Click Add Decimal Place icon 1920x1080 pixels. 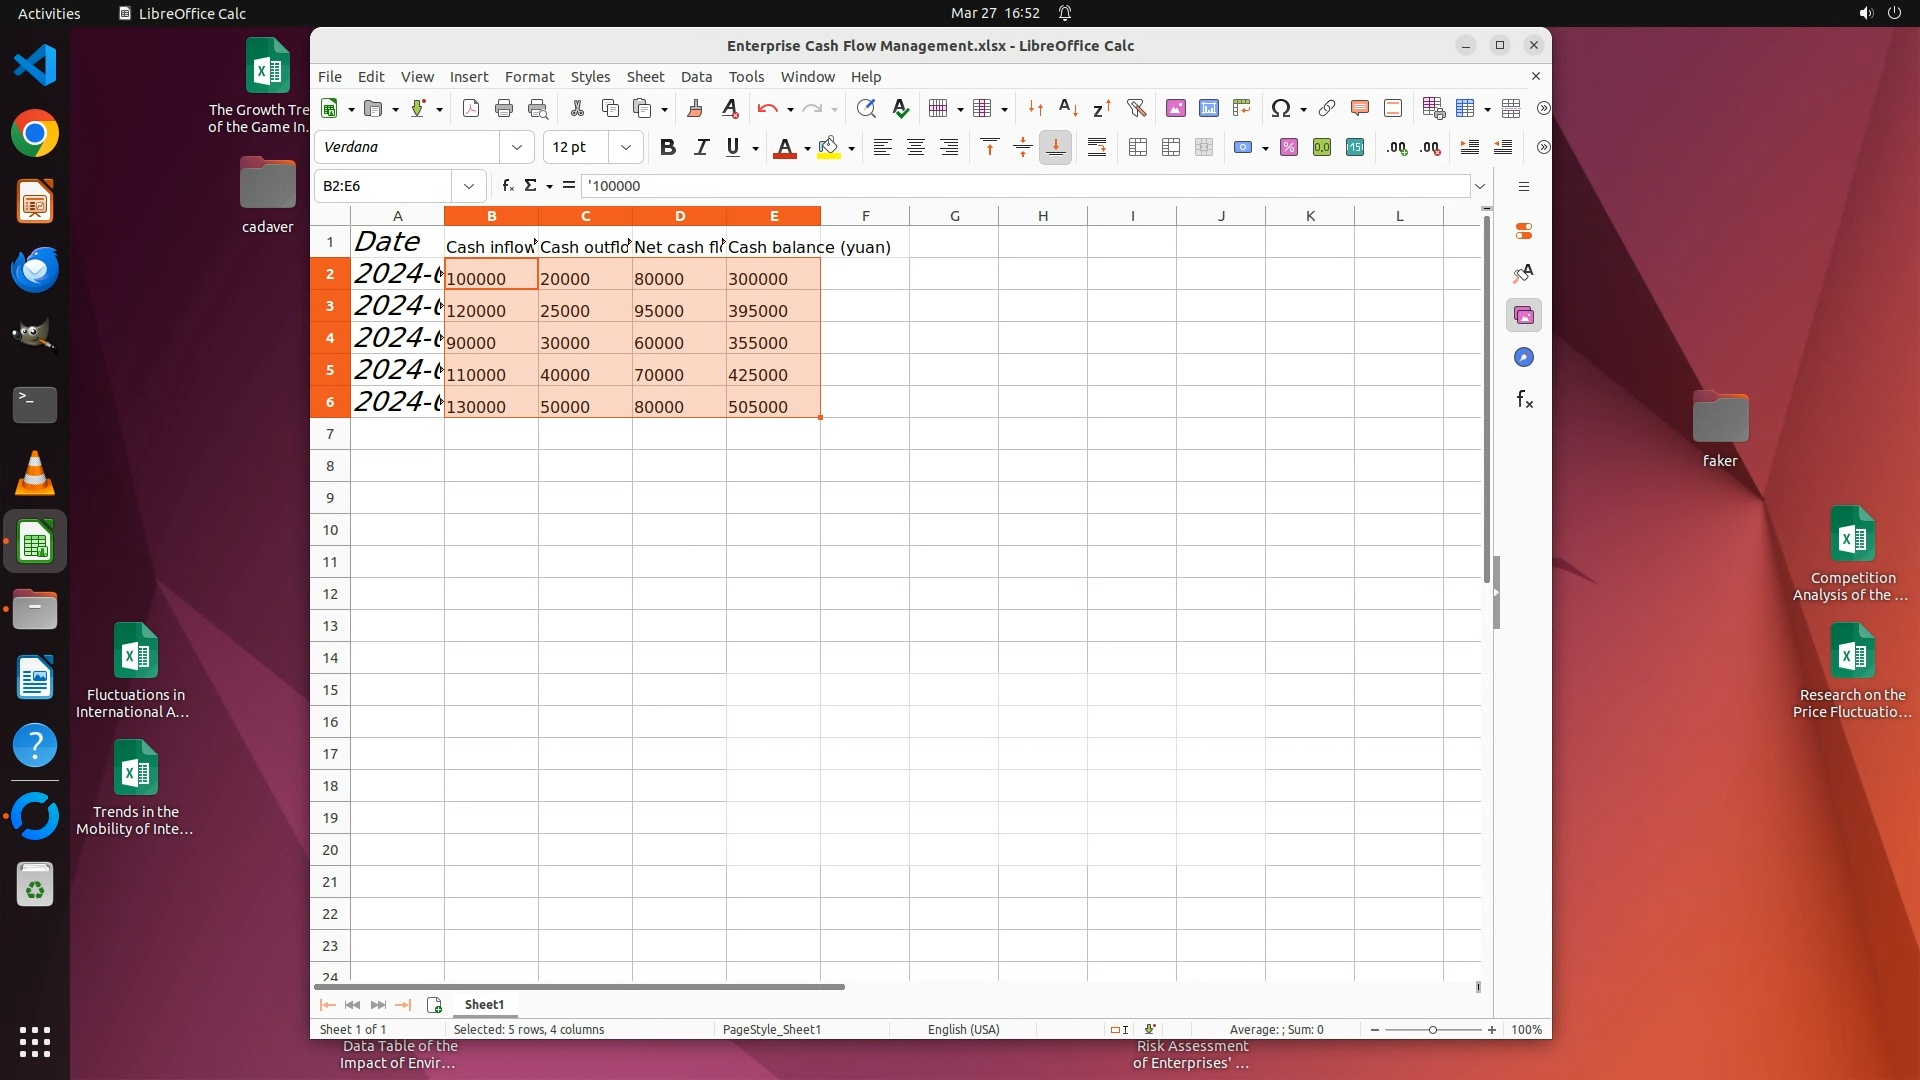click(1397, 148)
